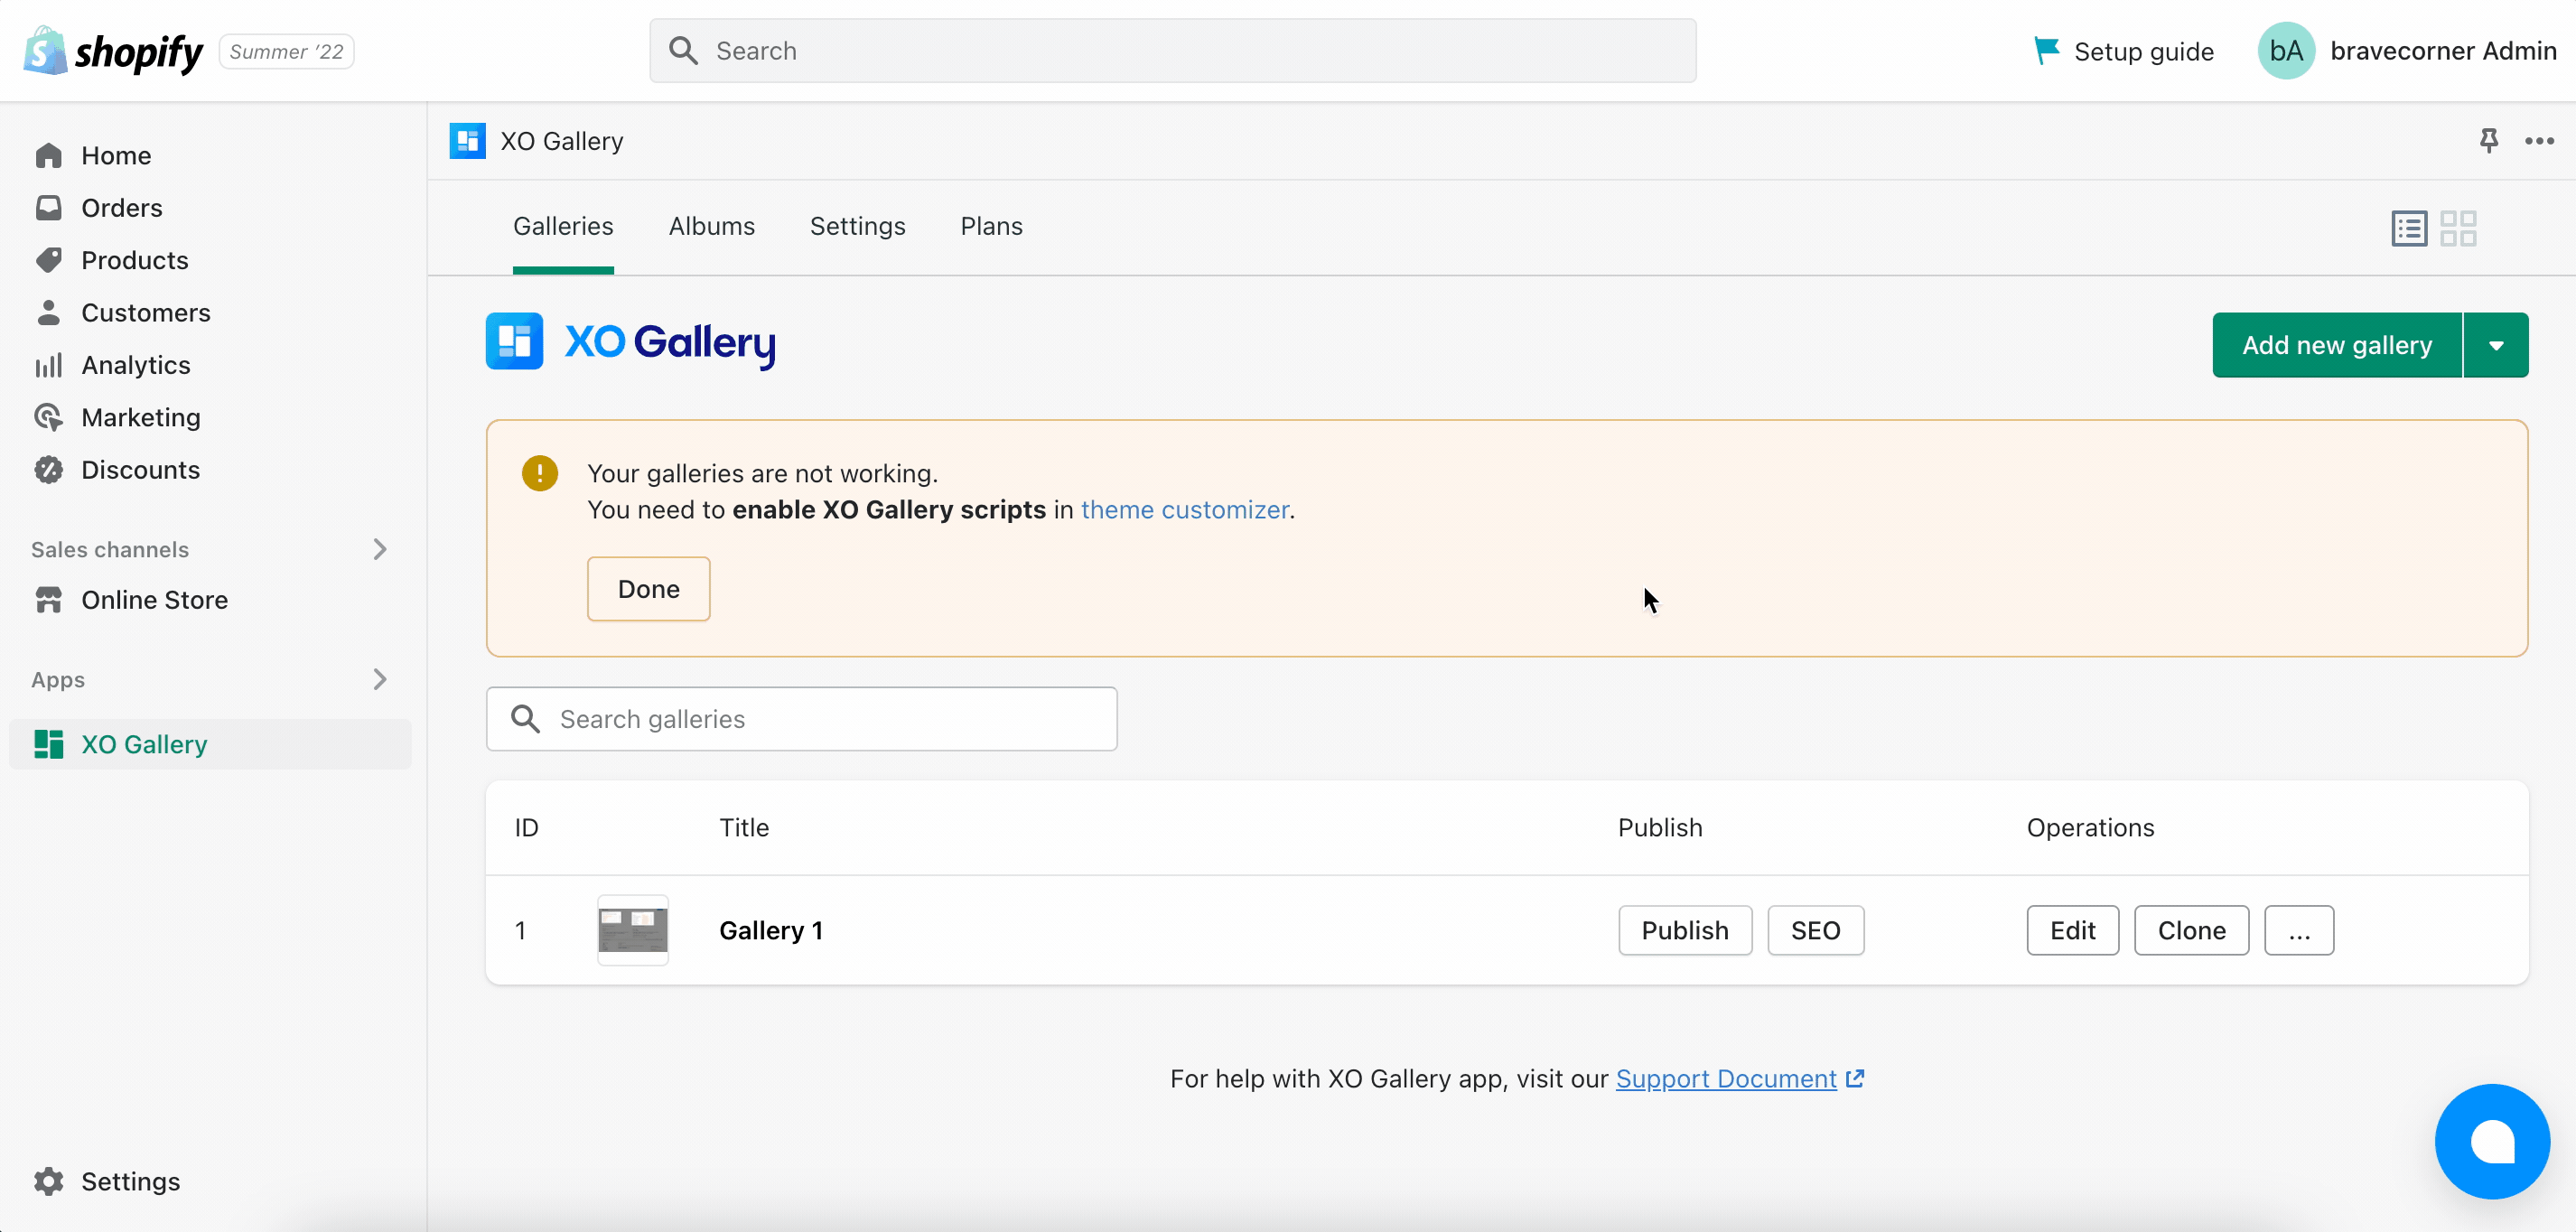Expand the Apps section chevron

tap(380, 679)
